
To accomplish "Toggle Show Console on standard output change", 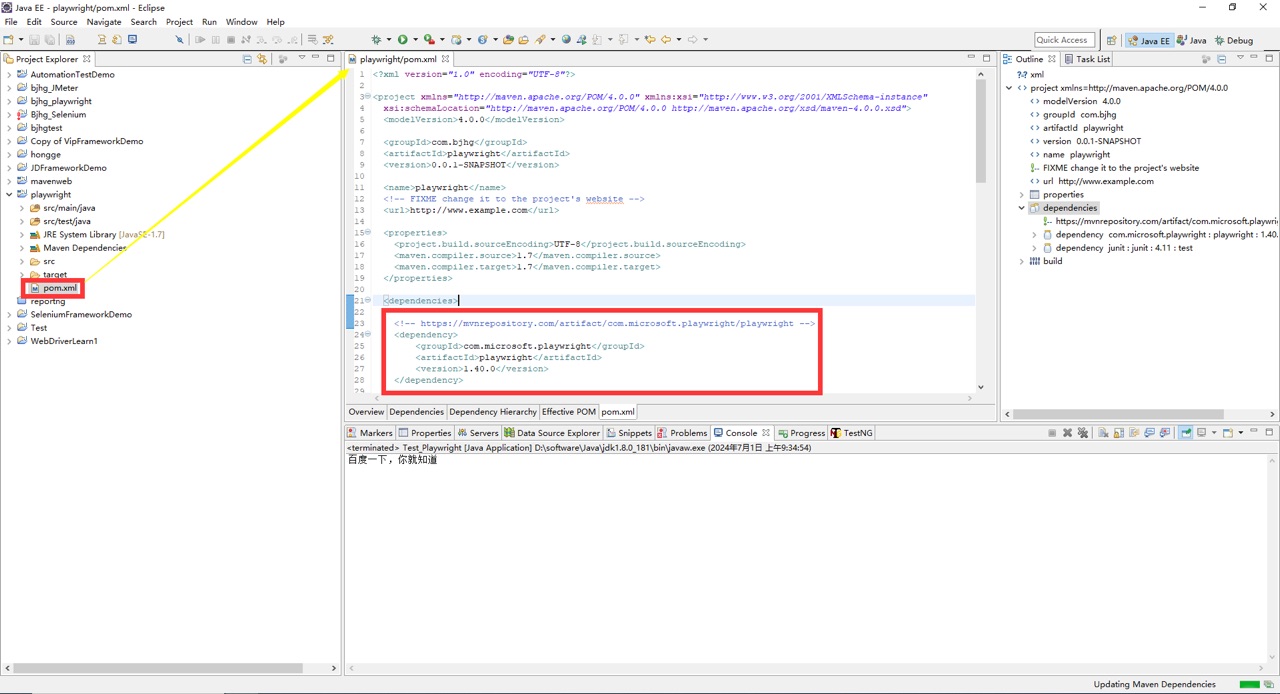I will click(x=1150, y=433).
